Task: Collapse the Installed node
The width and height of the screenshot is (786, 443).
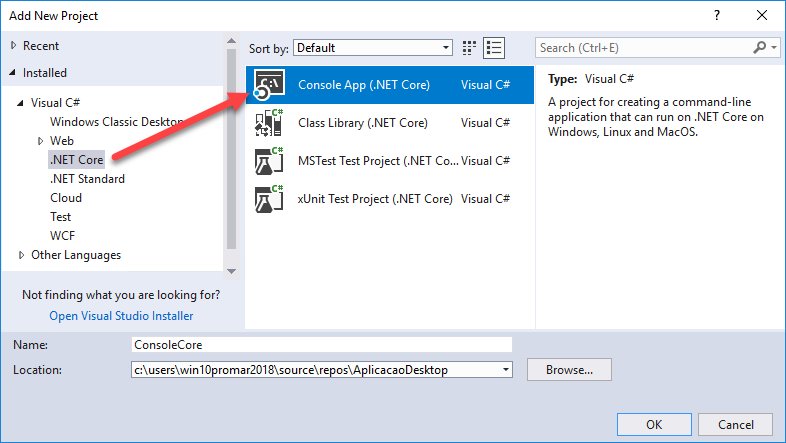Action: (x=13, y=73)
